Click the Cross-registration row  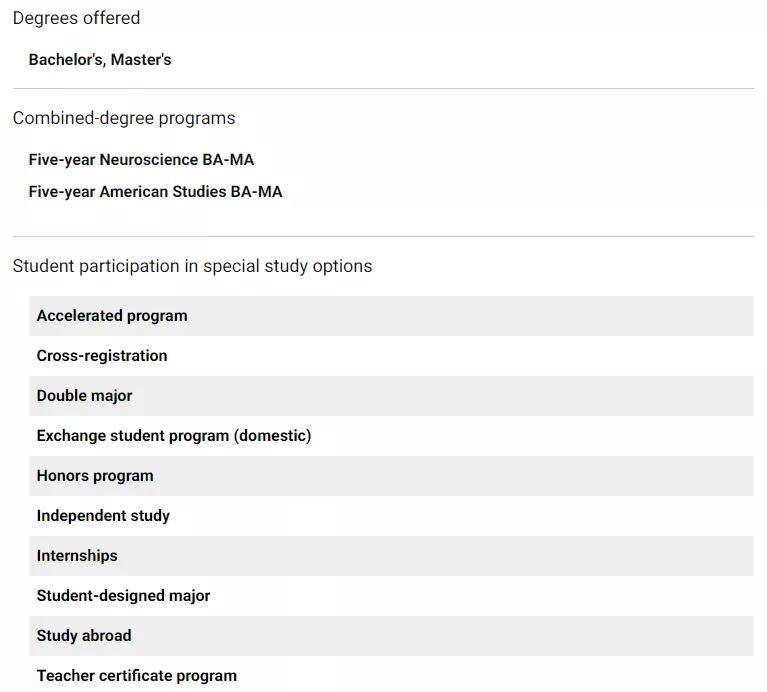[x=391, y=356]
